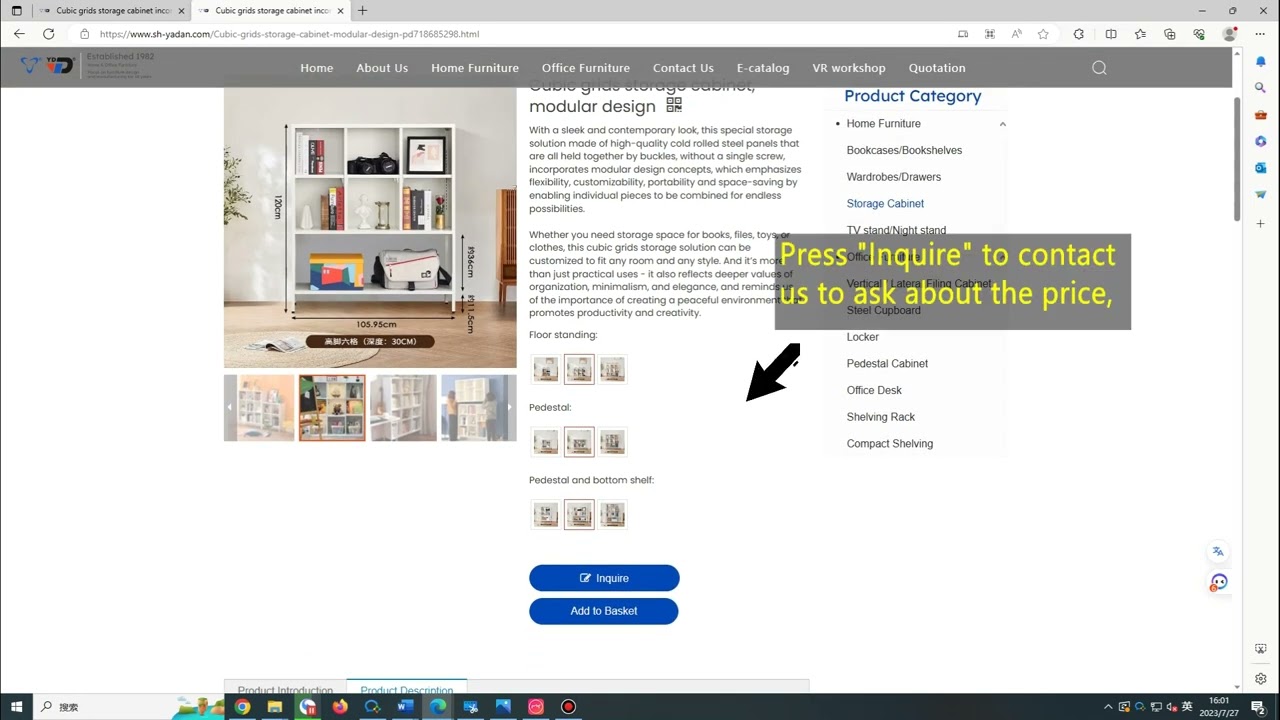Click the search magnifier icon in site header
Screen dimensions: 1280x720
[x=1099, y=68]
